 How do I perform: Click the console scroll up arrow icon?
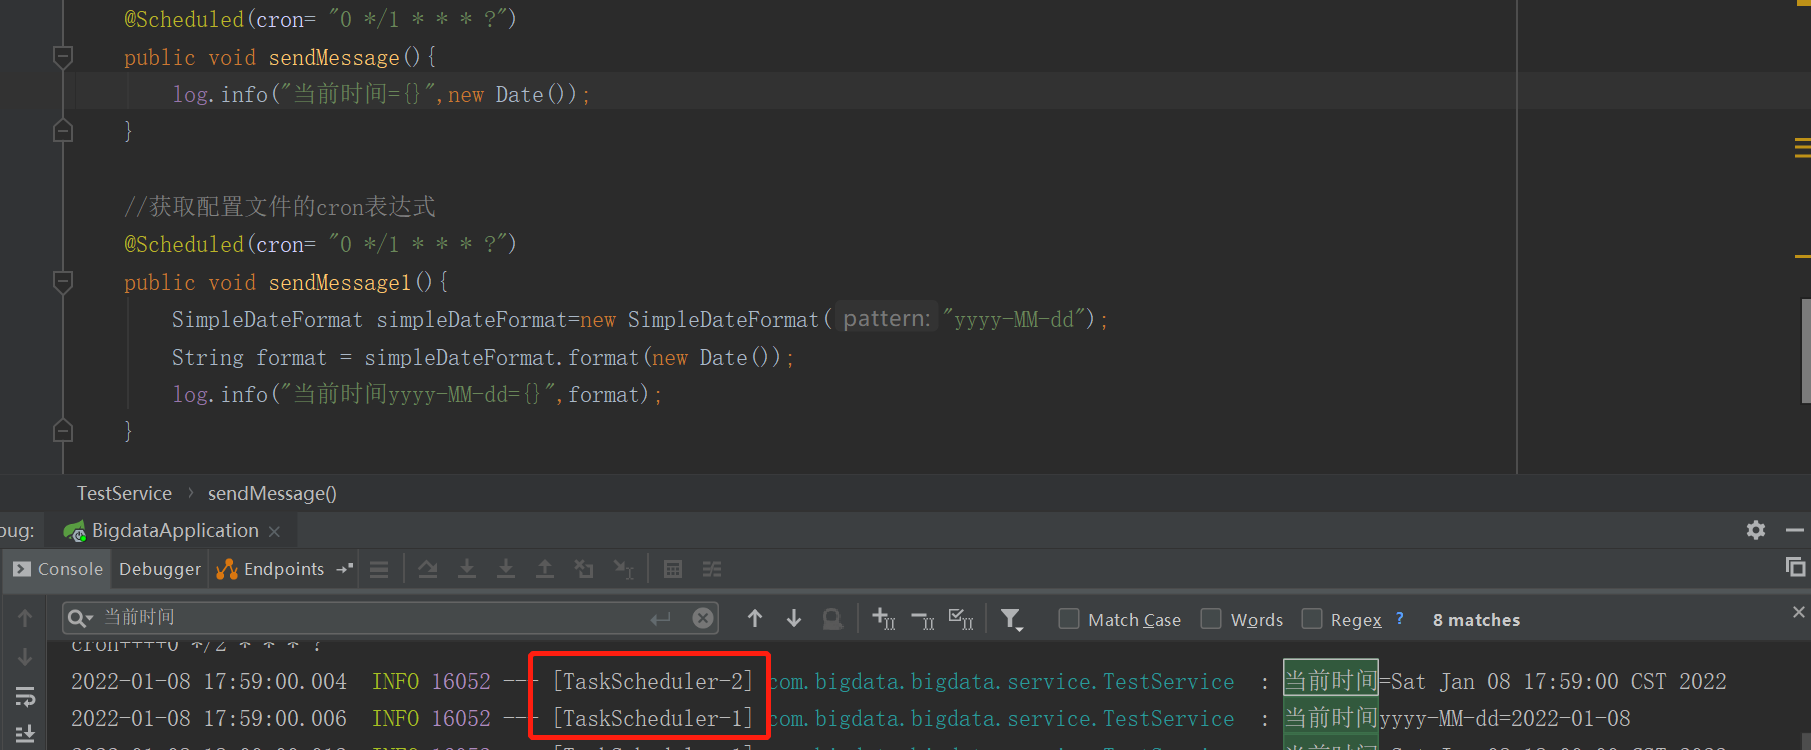point(25,618)
